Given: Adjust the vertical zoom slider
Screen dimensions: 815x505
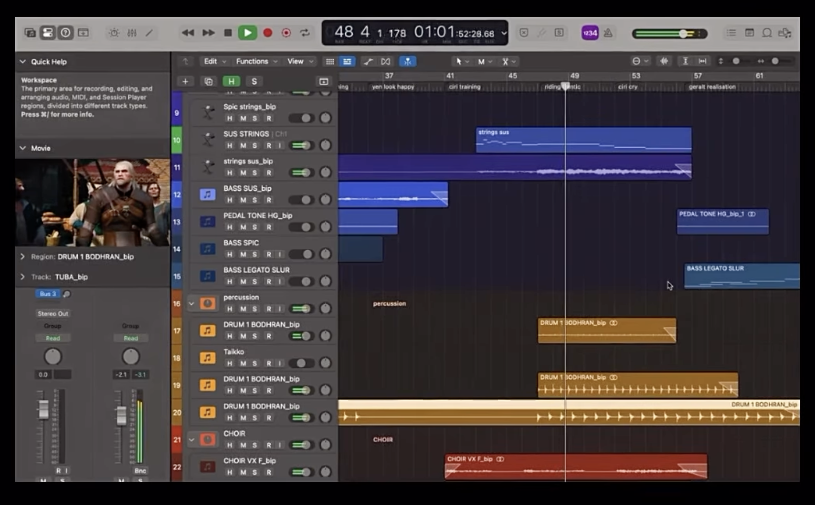Looking at the screenshot, I should point(736,61).
